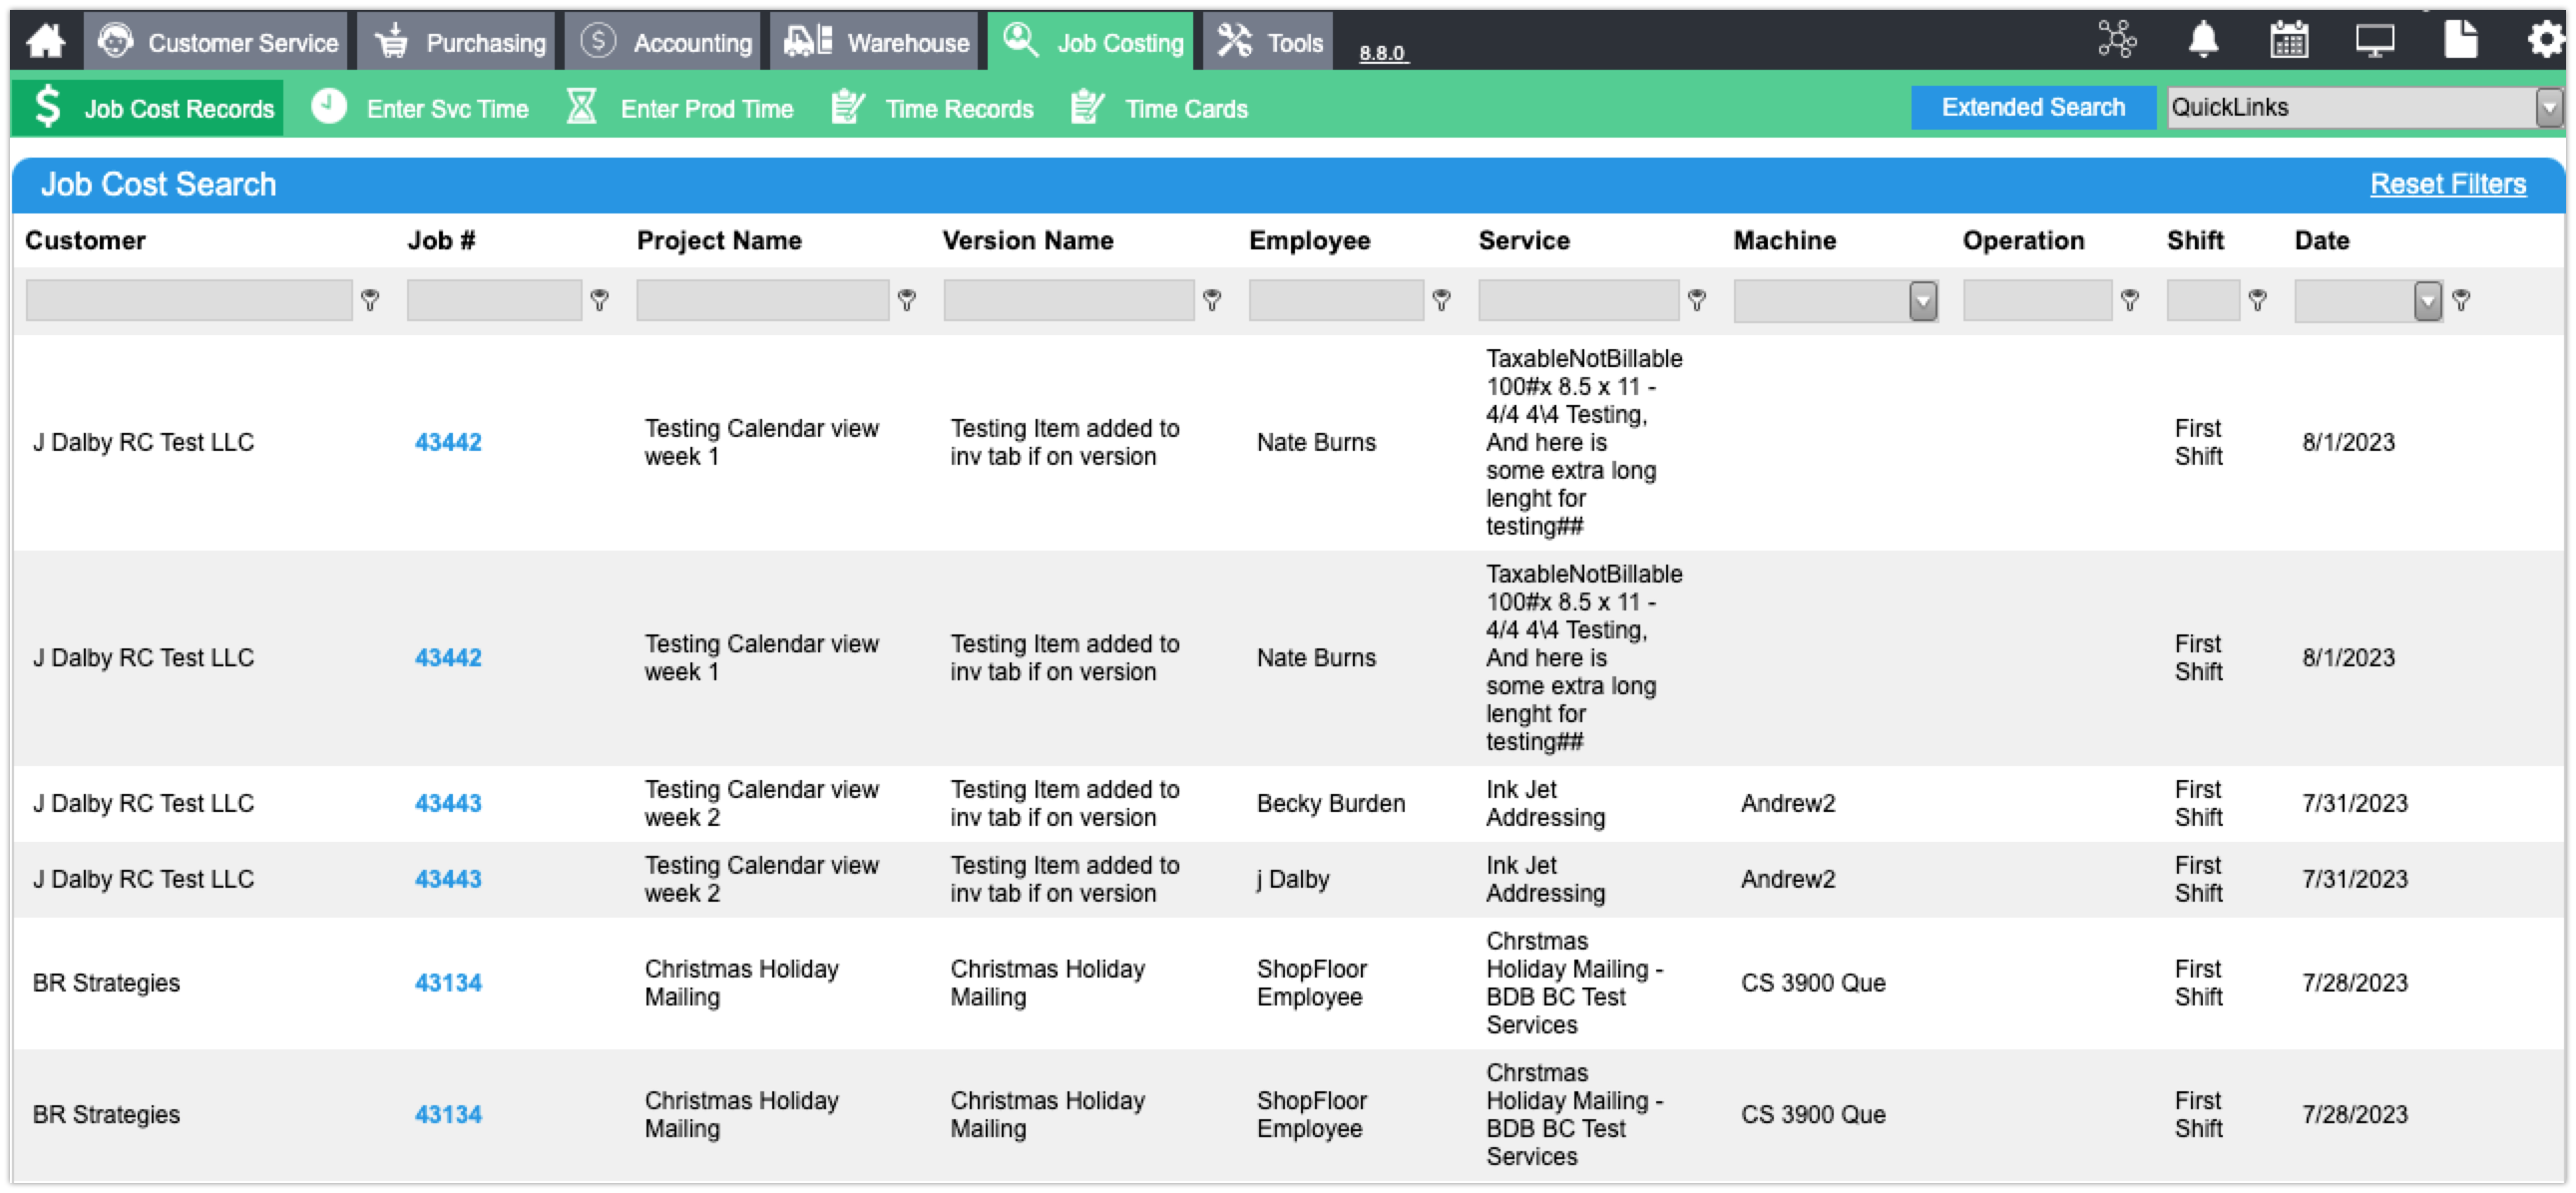Open the calendar icon in top bar
The image size is (2576, 1193).
coord(2289,40)
